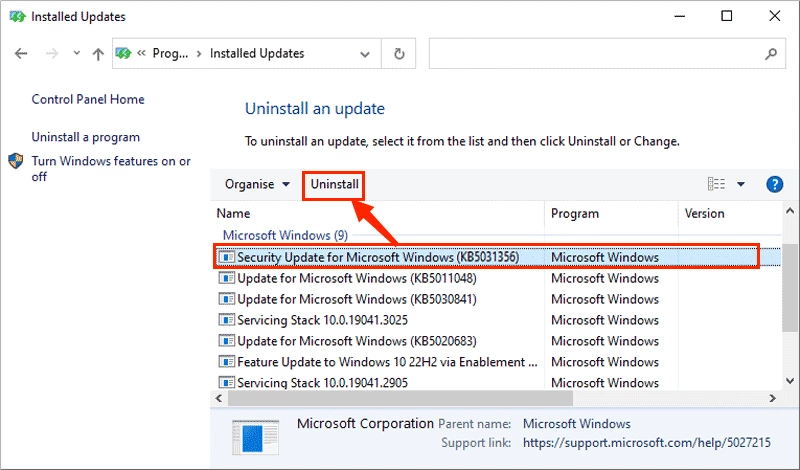The image size is (800, 470).
Task: Click inside the search box
Action: (x=597, y=54)
